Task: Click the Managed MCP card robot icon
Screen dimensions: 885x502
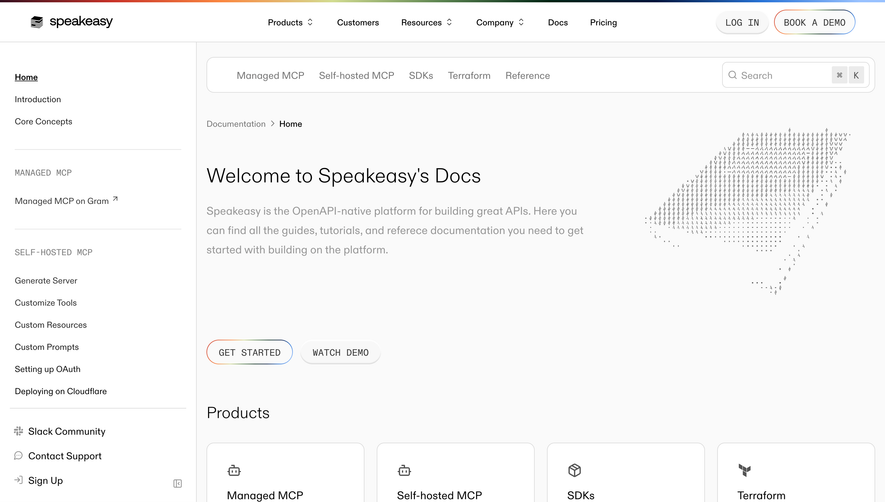Action: [x=234, y=470]
